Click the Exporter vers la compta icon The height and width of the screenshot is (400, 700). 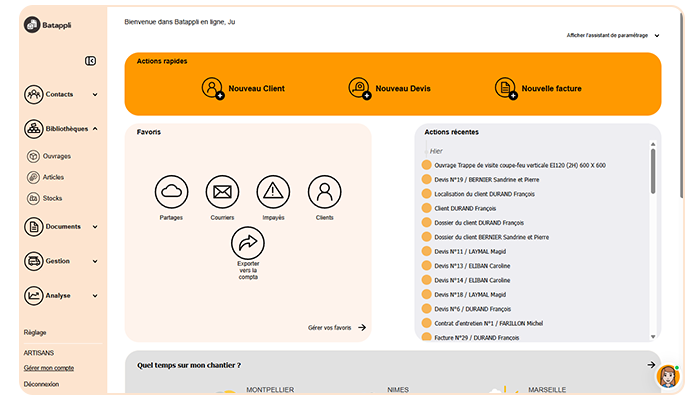point(248,243)
